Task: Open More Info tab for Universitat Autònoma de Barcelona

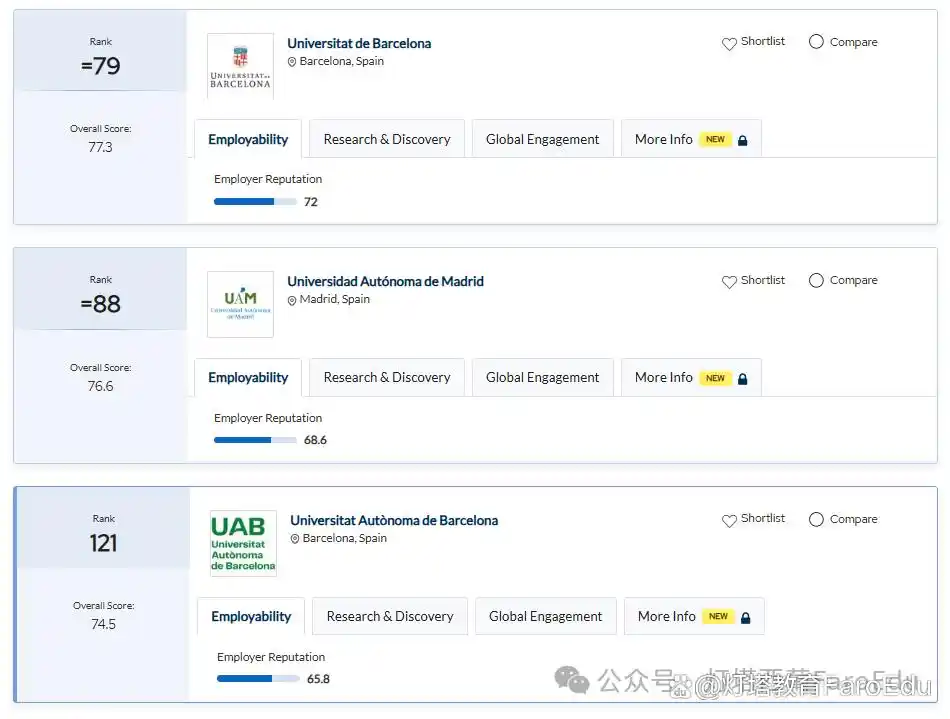Action: (x=667, y=617)
